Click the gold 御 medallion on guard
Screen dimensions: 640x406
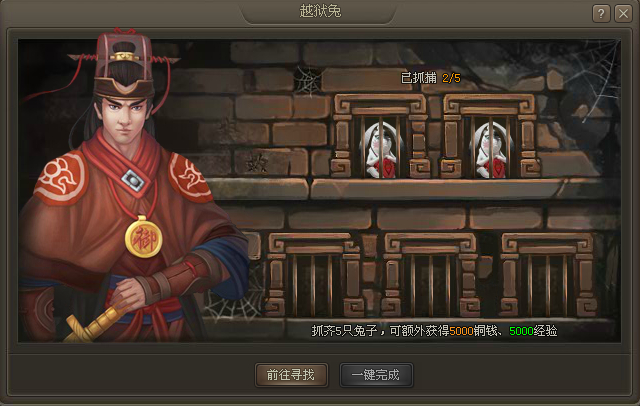(x=143, y=237)
